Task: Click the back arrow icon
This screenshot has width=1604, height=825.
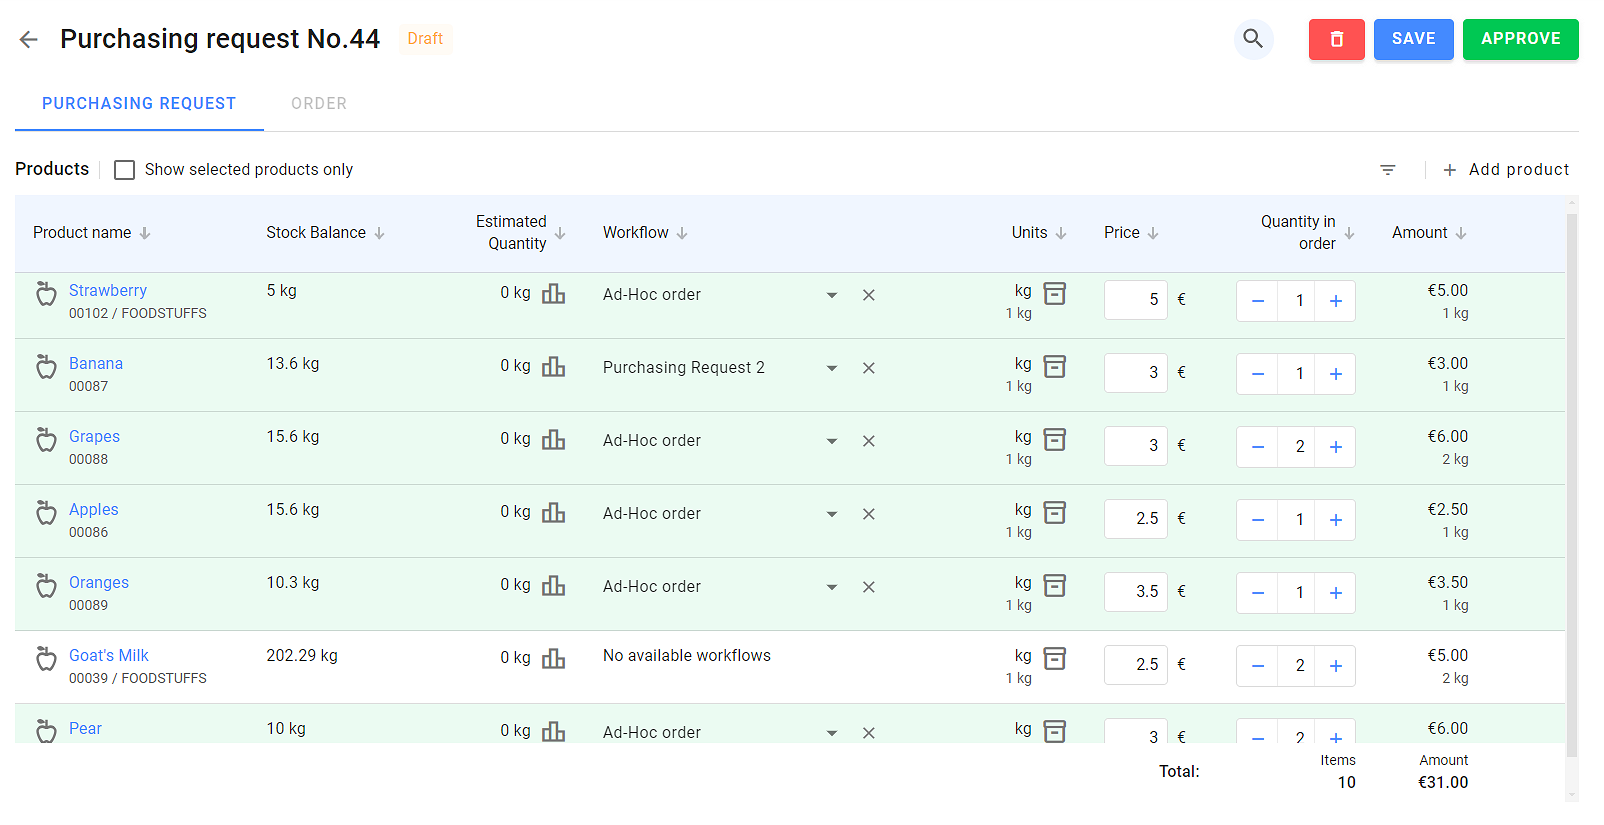Action: 28,39
